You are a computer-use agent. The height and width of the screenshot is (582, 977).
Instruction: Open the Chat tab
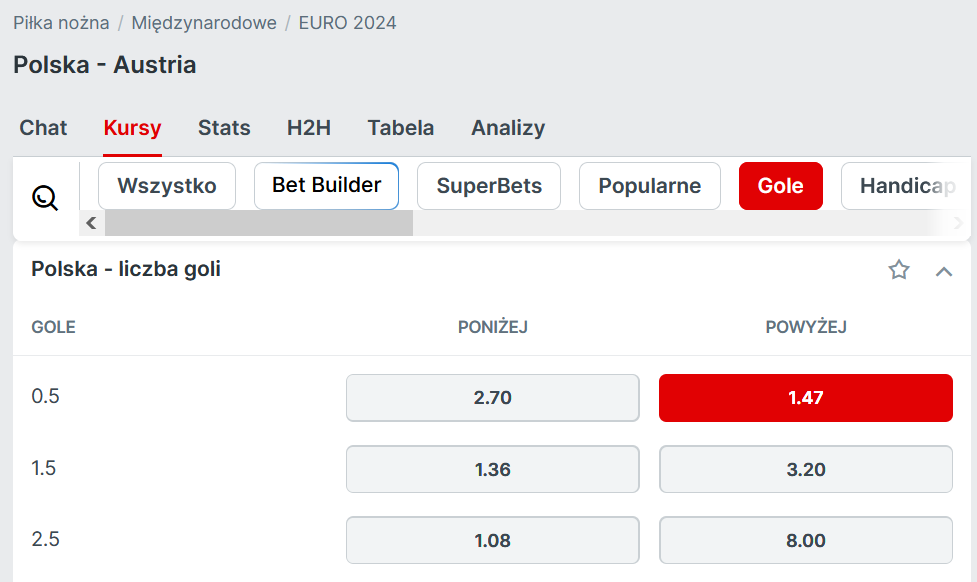43,128
